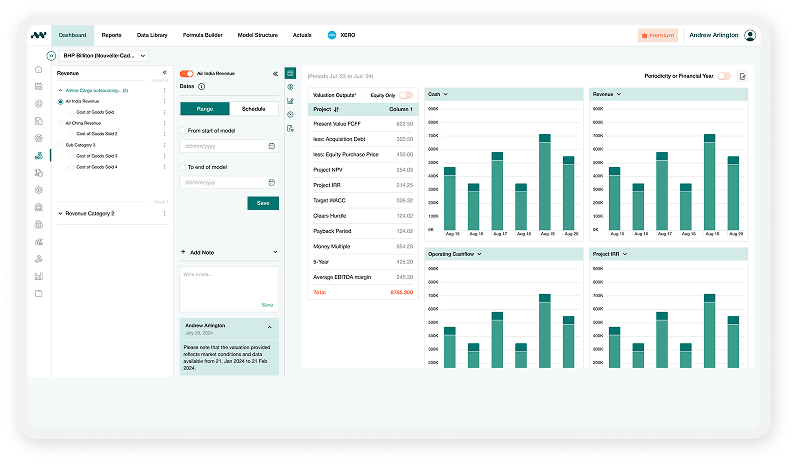The image size is (794, 465).
Task: Switch to the Schedule tab
Action: [254, 109]
